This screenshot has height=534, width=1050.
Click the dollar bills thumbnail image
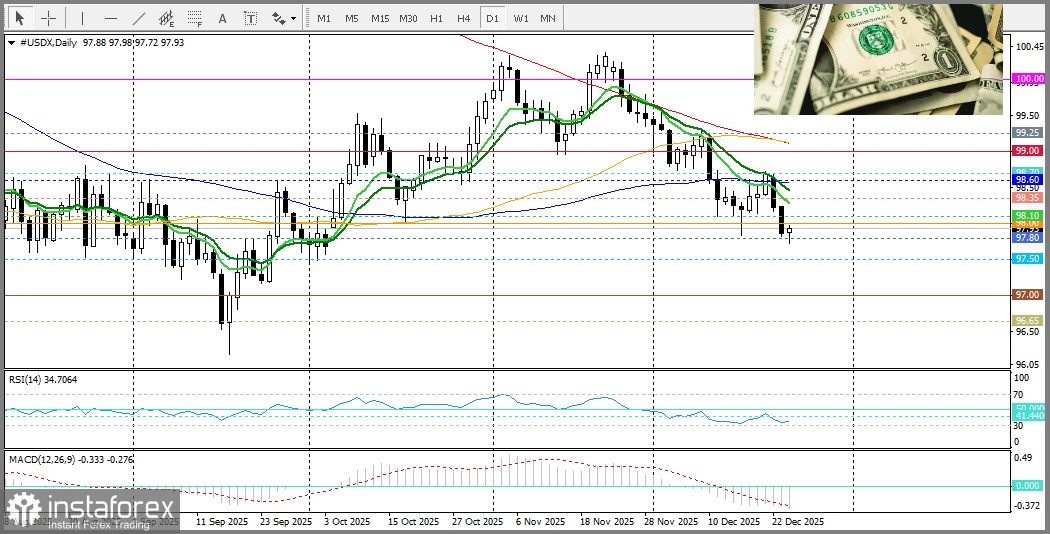click(x=878, y=58)
